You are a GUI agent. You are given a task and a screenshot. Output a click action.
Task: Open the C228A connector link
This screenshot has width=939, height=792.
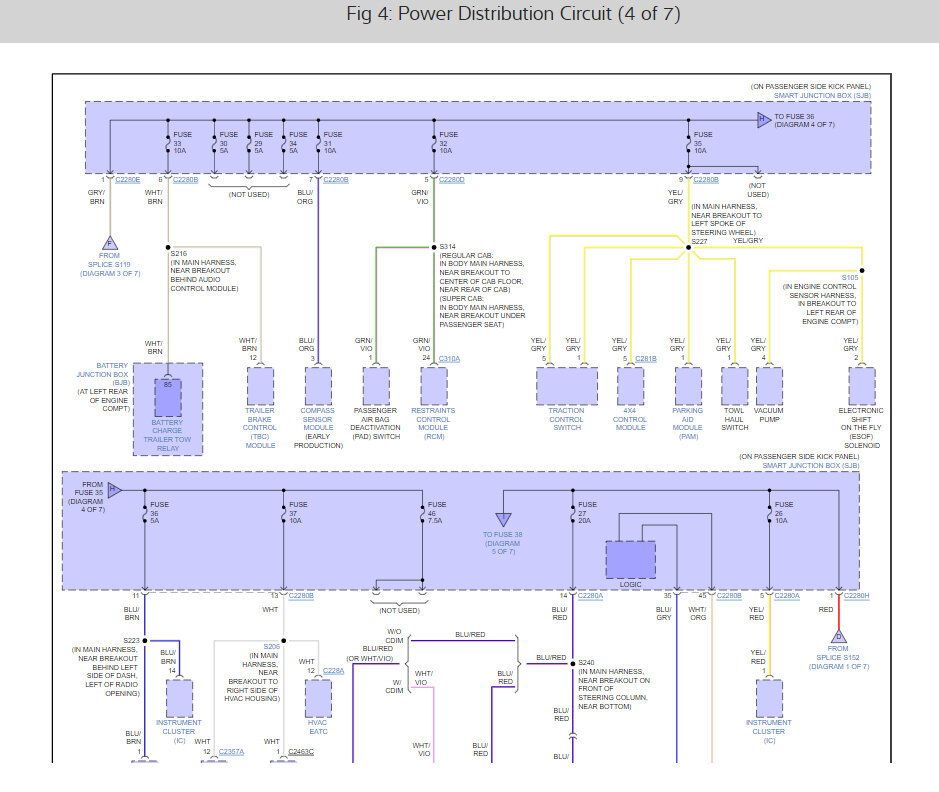point(334,670)
